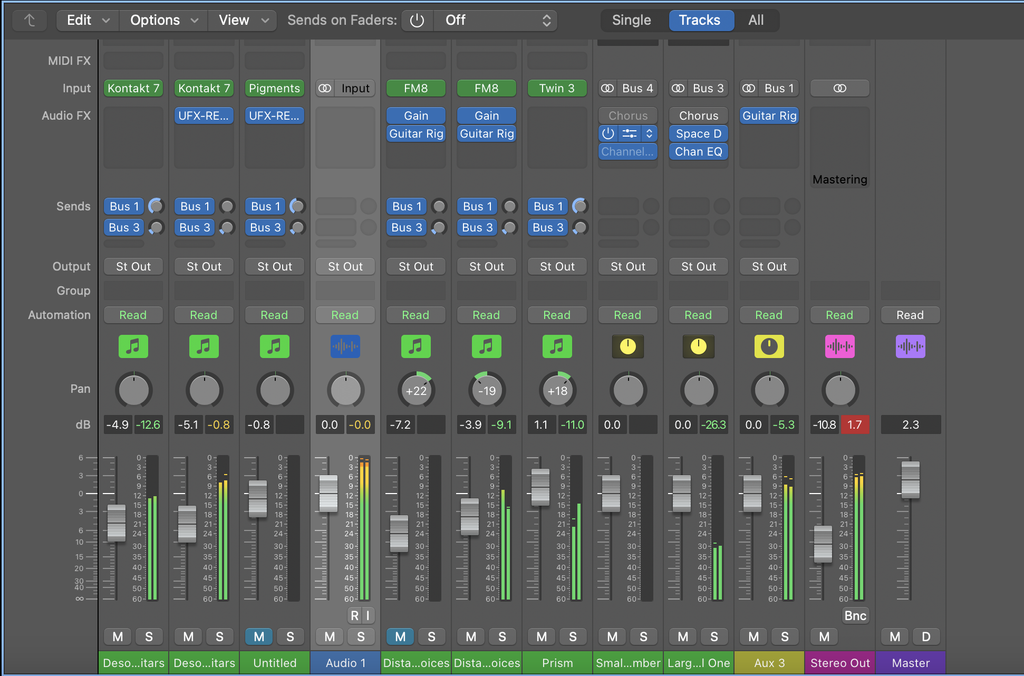Click the up arrow icon in top-left corner
Image resolution: width=1024 pixels, height=676 pixels.
(27, 19)
